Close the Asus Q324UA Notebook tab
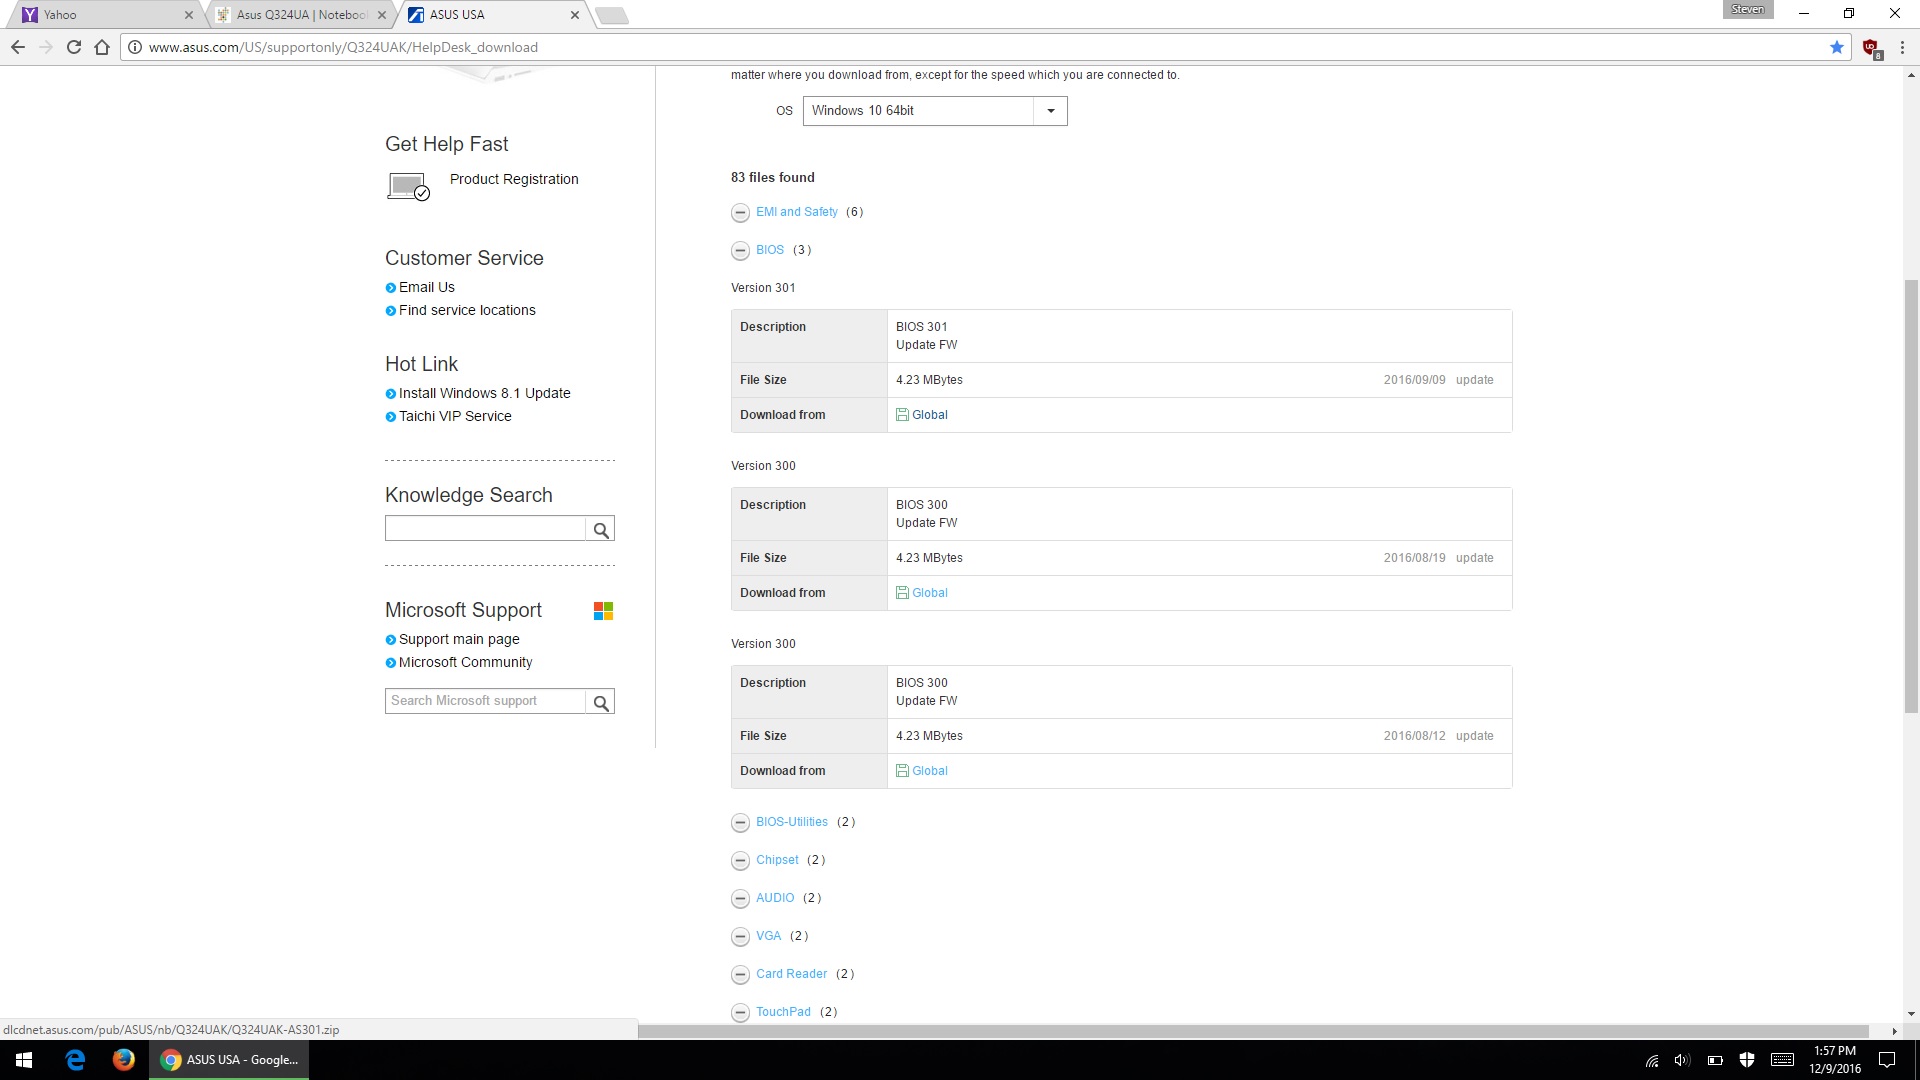The width and height of the screenshot is (1920, 1080). pyautogui.click(x=381, y=15)
